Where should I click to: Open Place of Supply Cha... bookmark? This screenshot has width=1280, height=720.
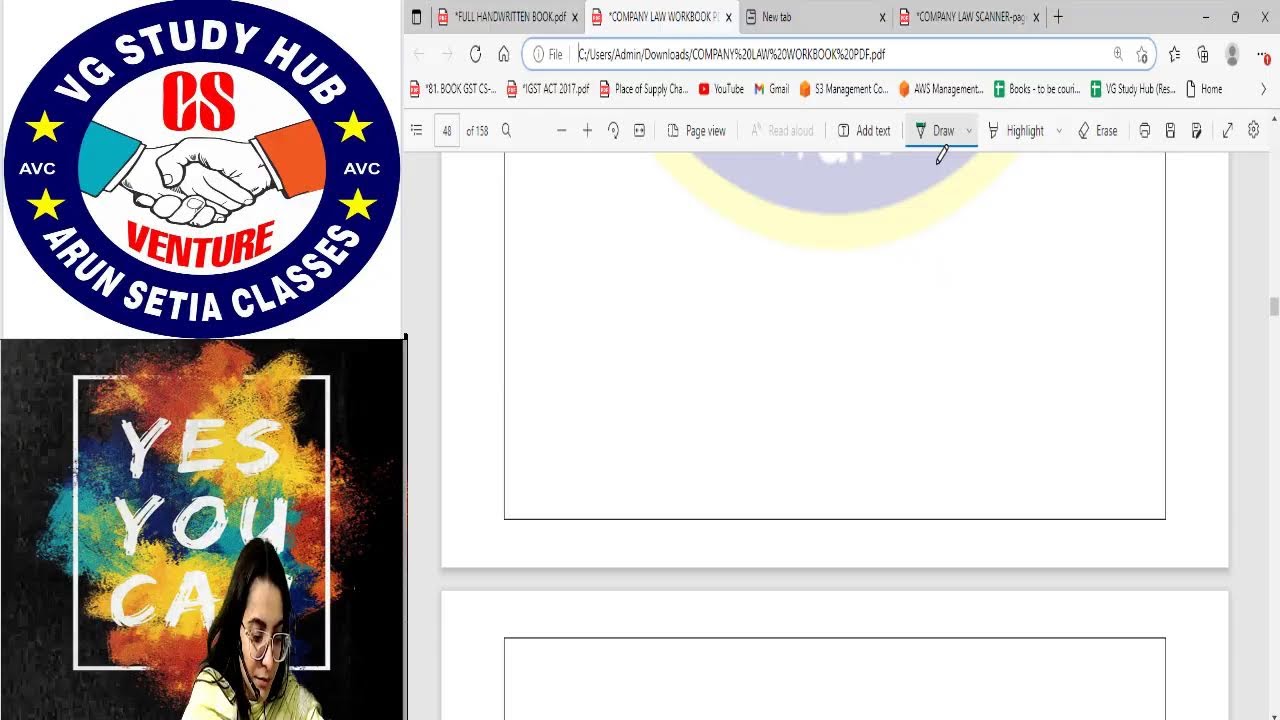644,89
